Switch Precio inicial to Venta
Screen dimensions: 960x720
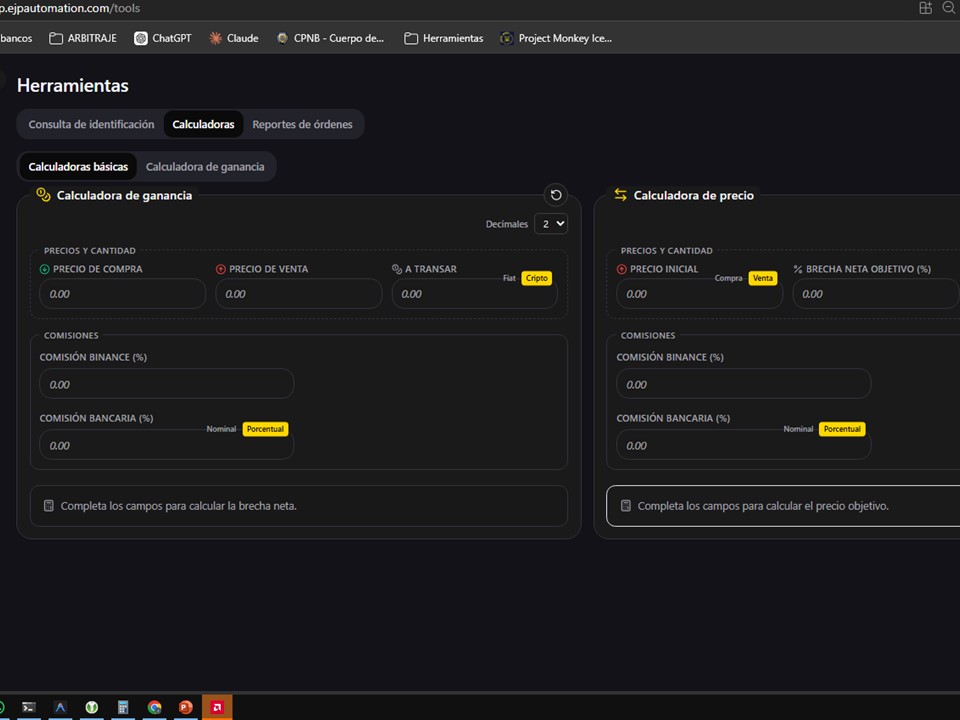click(762, 278)
